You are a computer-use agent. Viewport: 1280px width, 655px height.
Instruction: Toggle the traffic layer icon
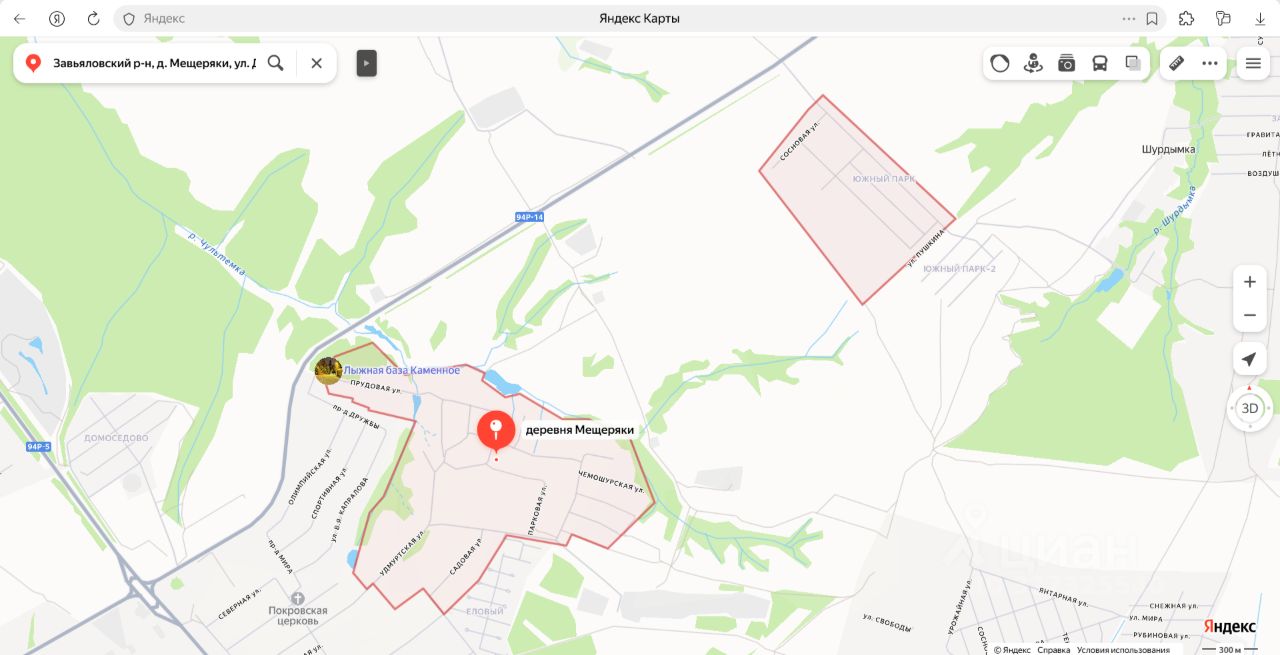[1000, 63]
